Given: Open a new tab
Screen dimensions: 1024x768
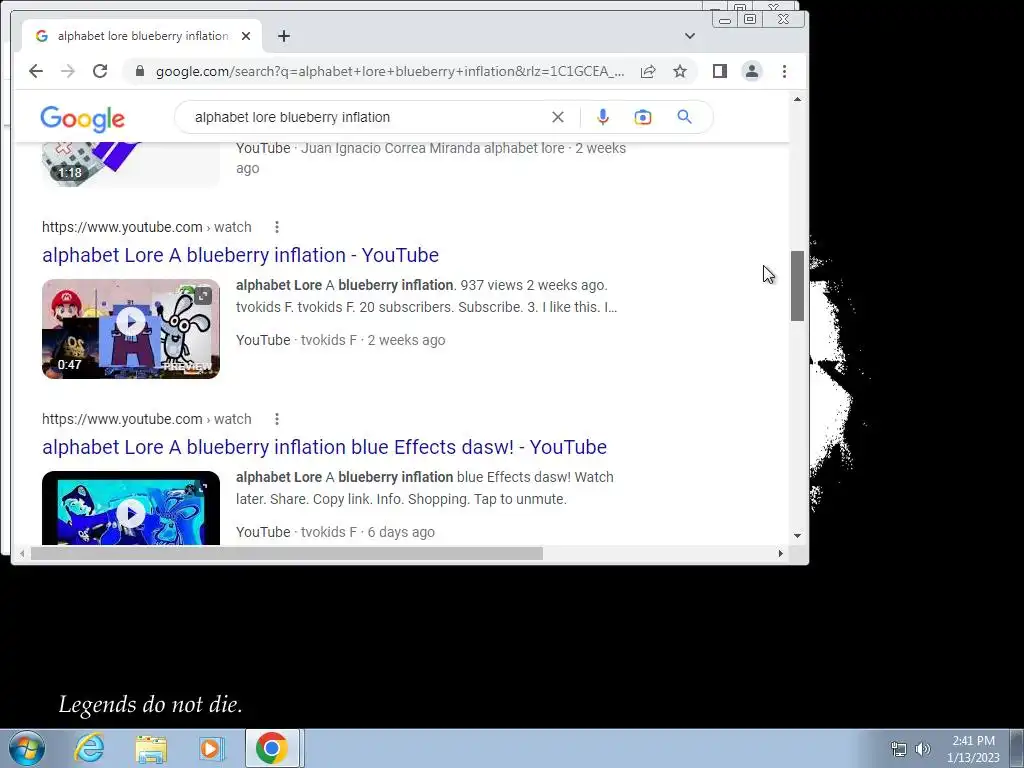Looking at the screenshot, I should coord(283,36).
